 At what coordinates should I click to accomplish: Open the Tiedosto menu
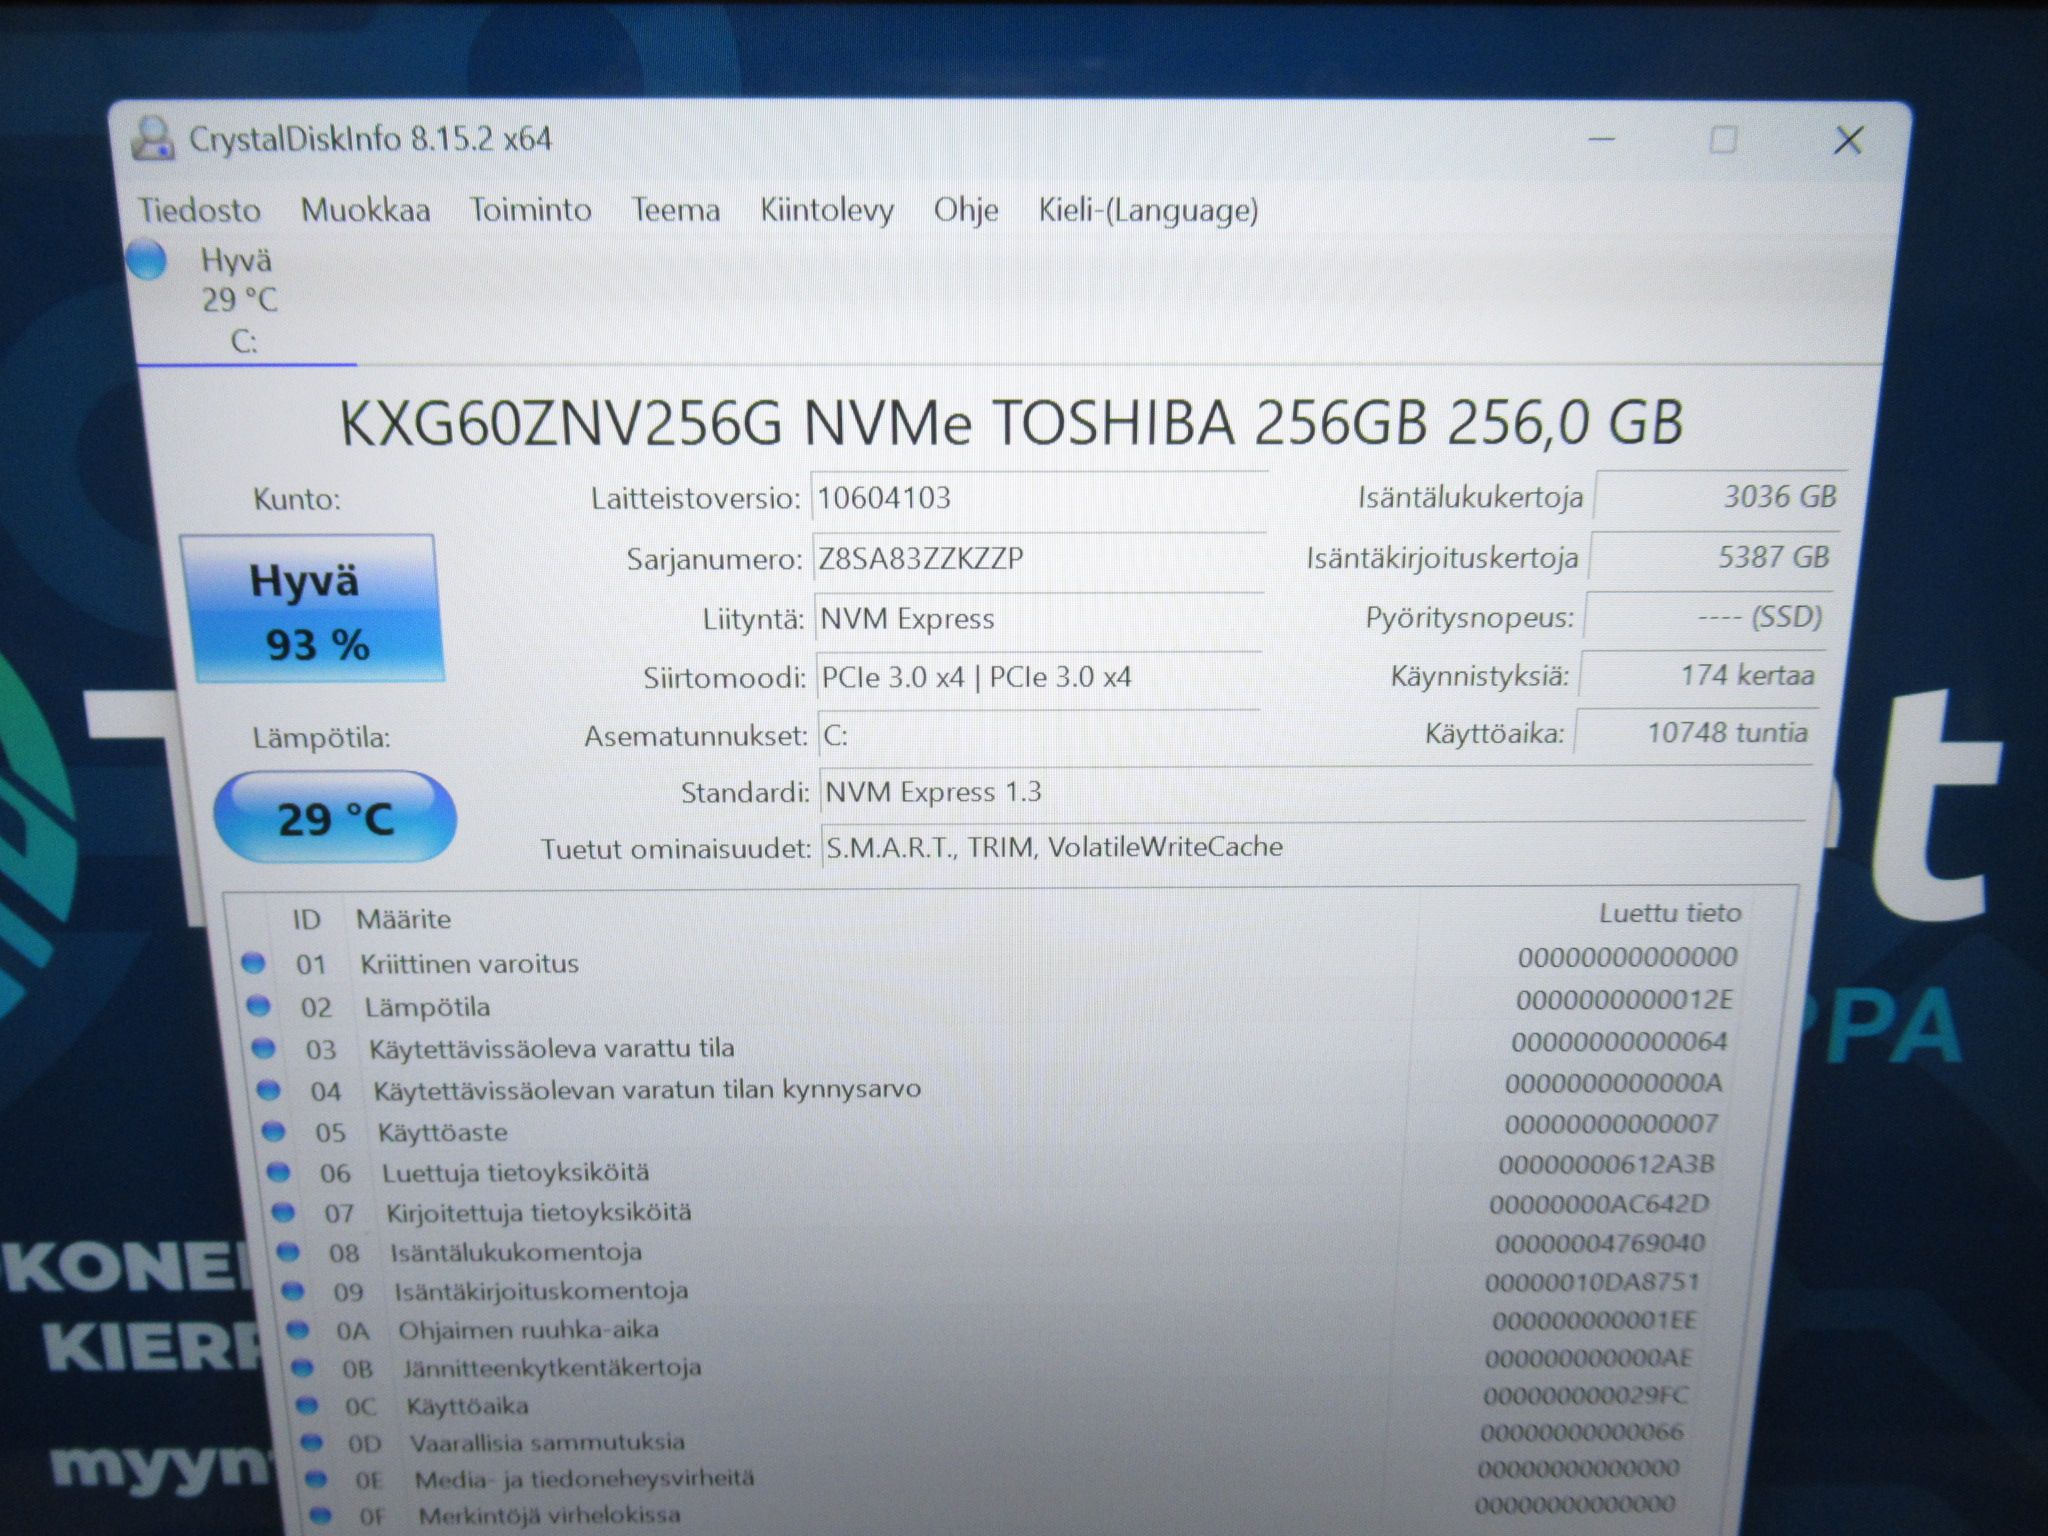pyautogui.click(x=199, y=210)
